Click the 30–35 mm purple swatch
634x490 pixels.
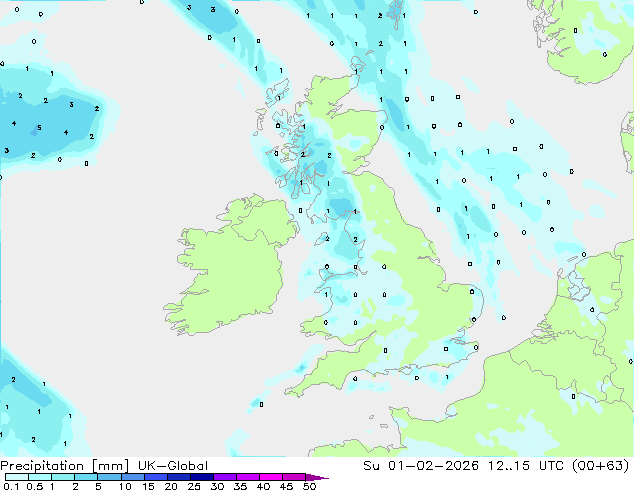pos(224,477)
